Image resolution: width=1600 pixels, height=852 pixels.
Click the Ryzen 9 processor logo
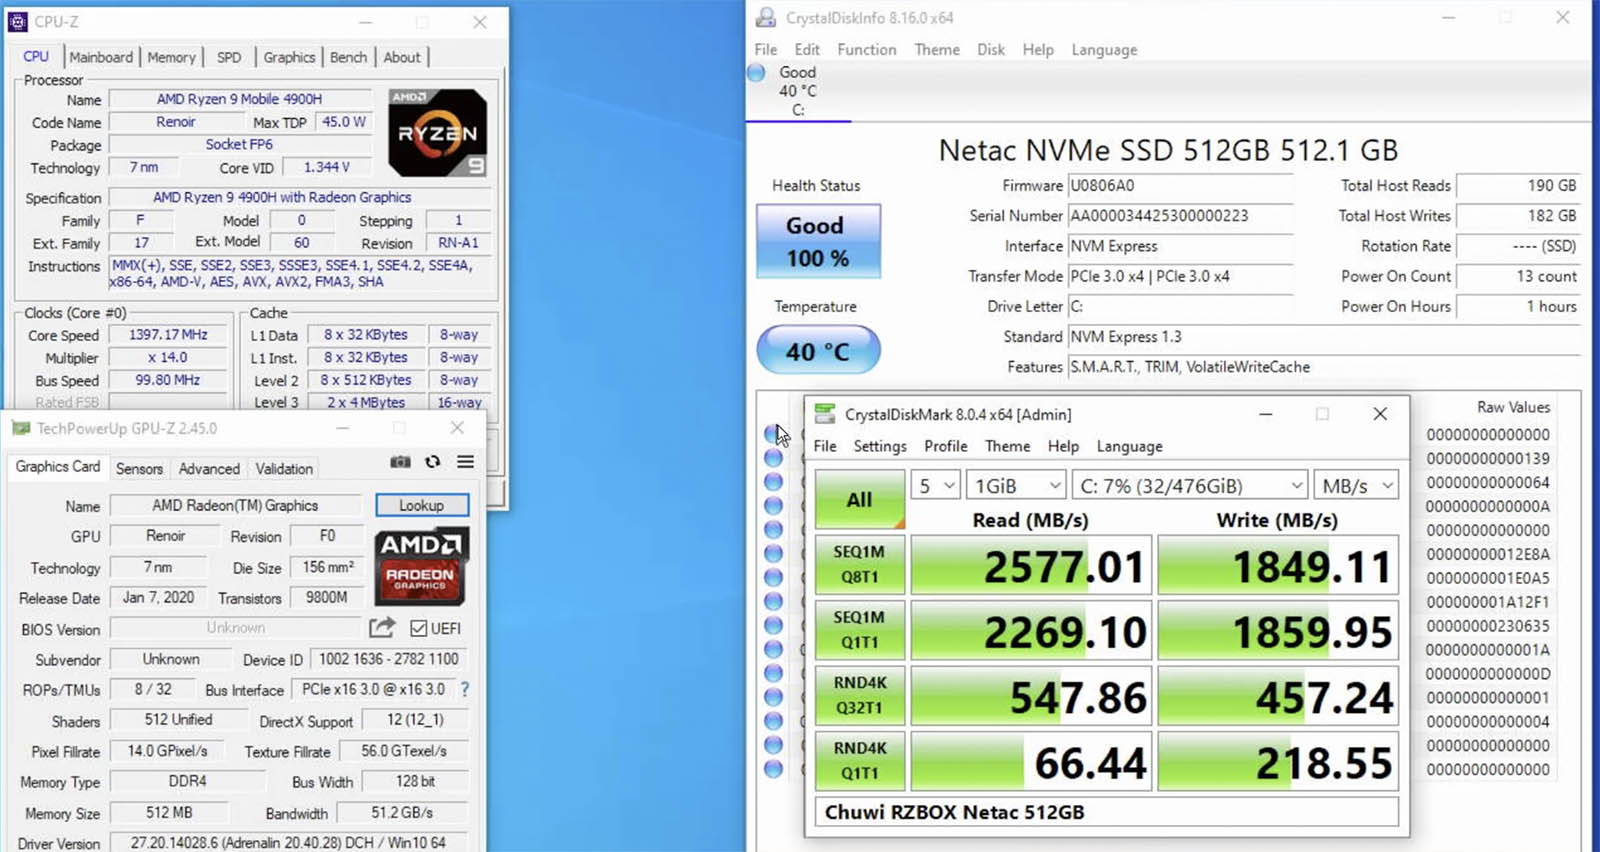coord(437,133)
